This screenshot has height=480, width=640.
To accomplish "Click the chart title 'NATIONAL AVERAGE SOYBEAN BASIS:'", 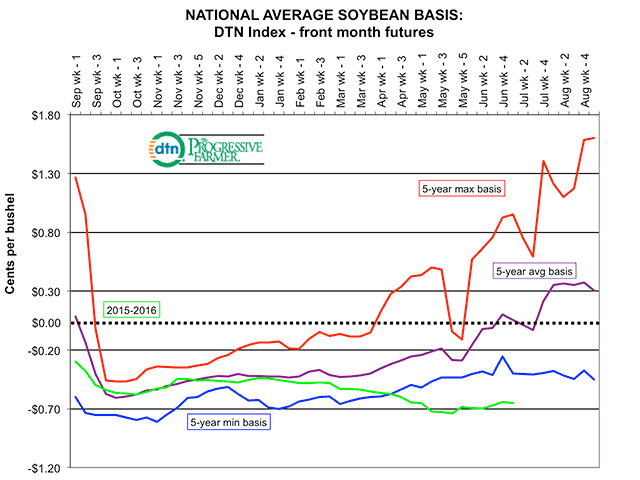I will [x=324, y=15].
